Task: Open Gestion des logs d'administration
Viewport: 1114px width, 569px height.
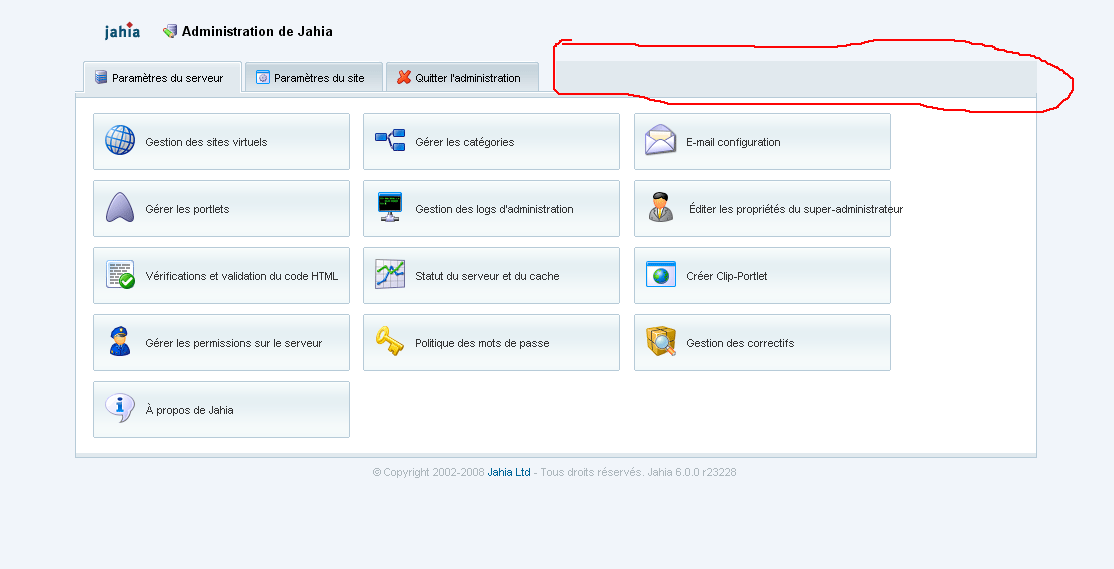Action: [x=492, y=208]
